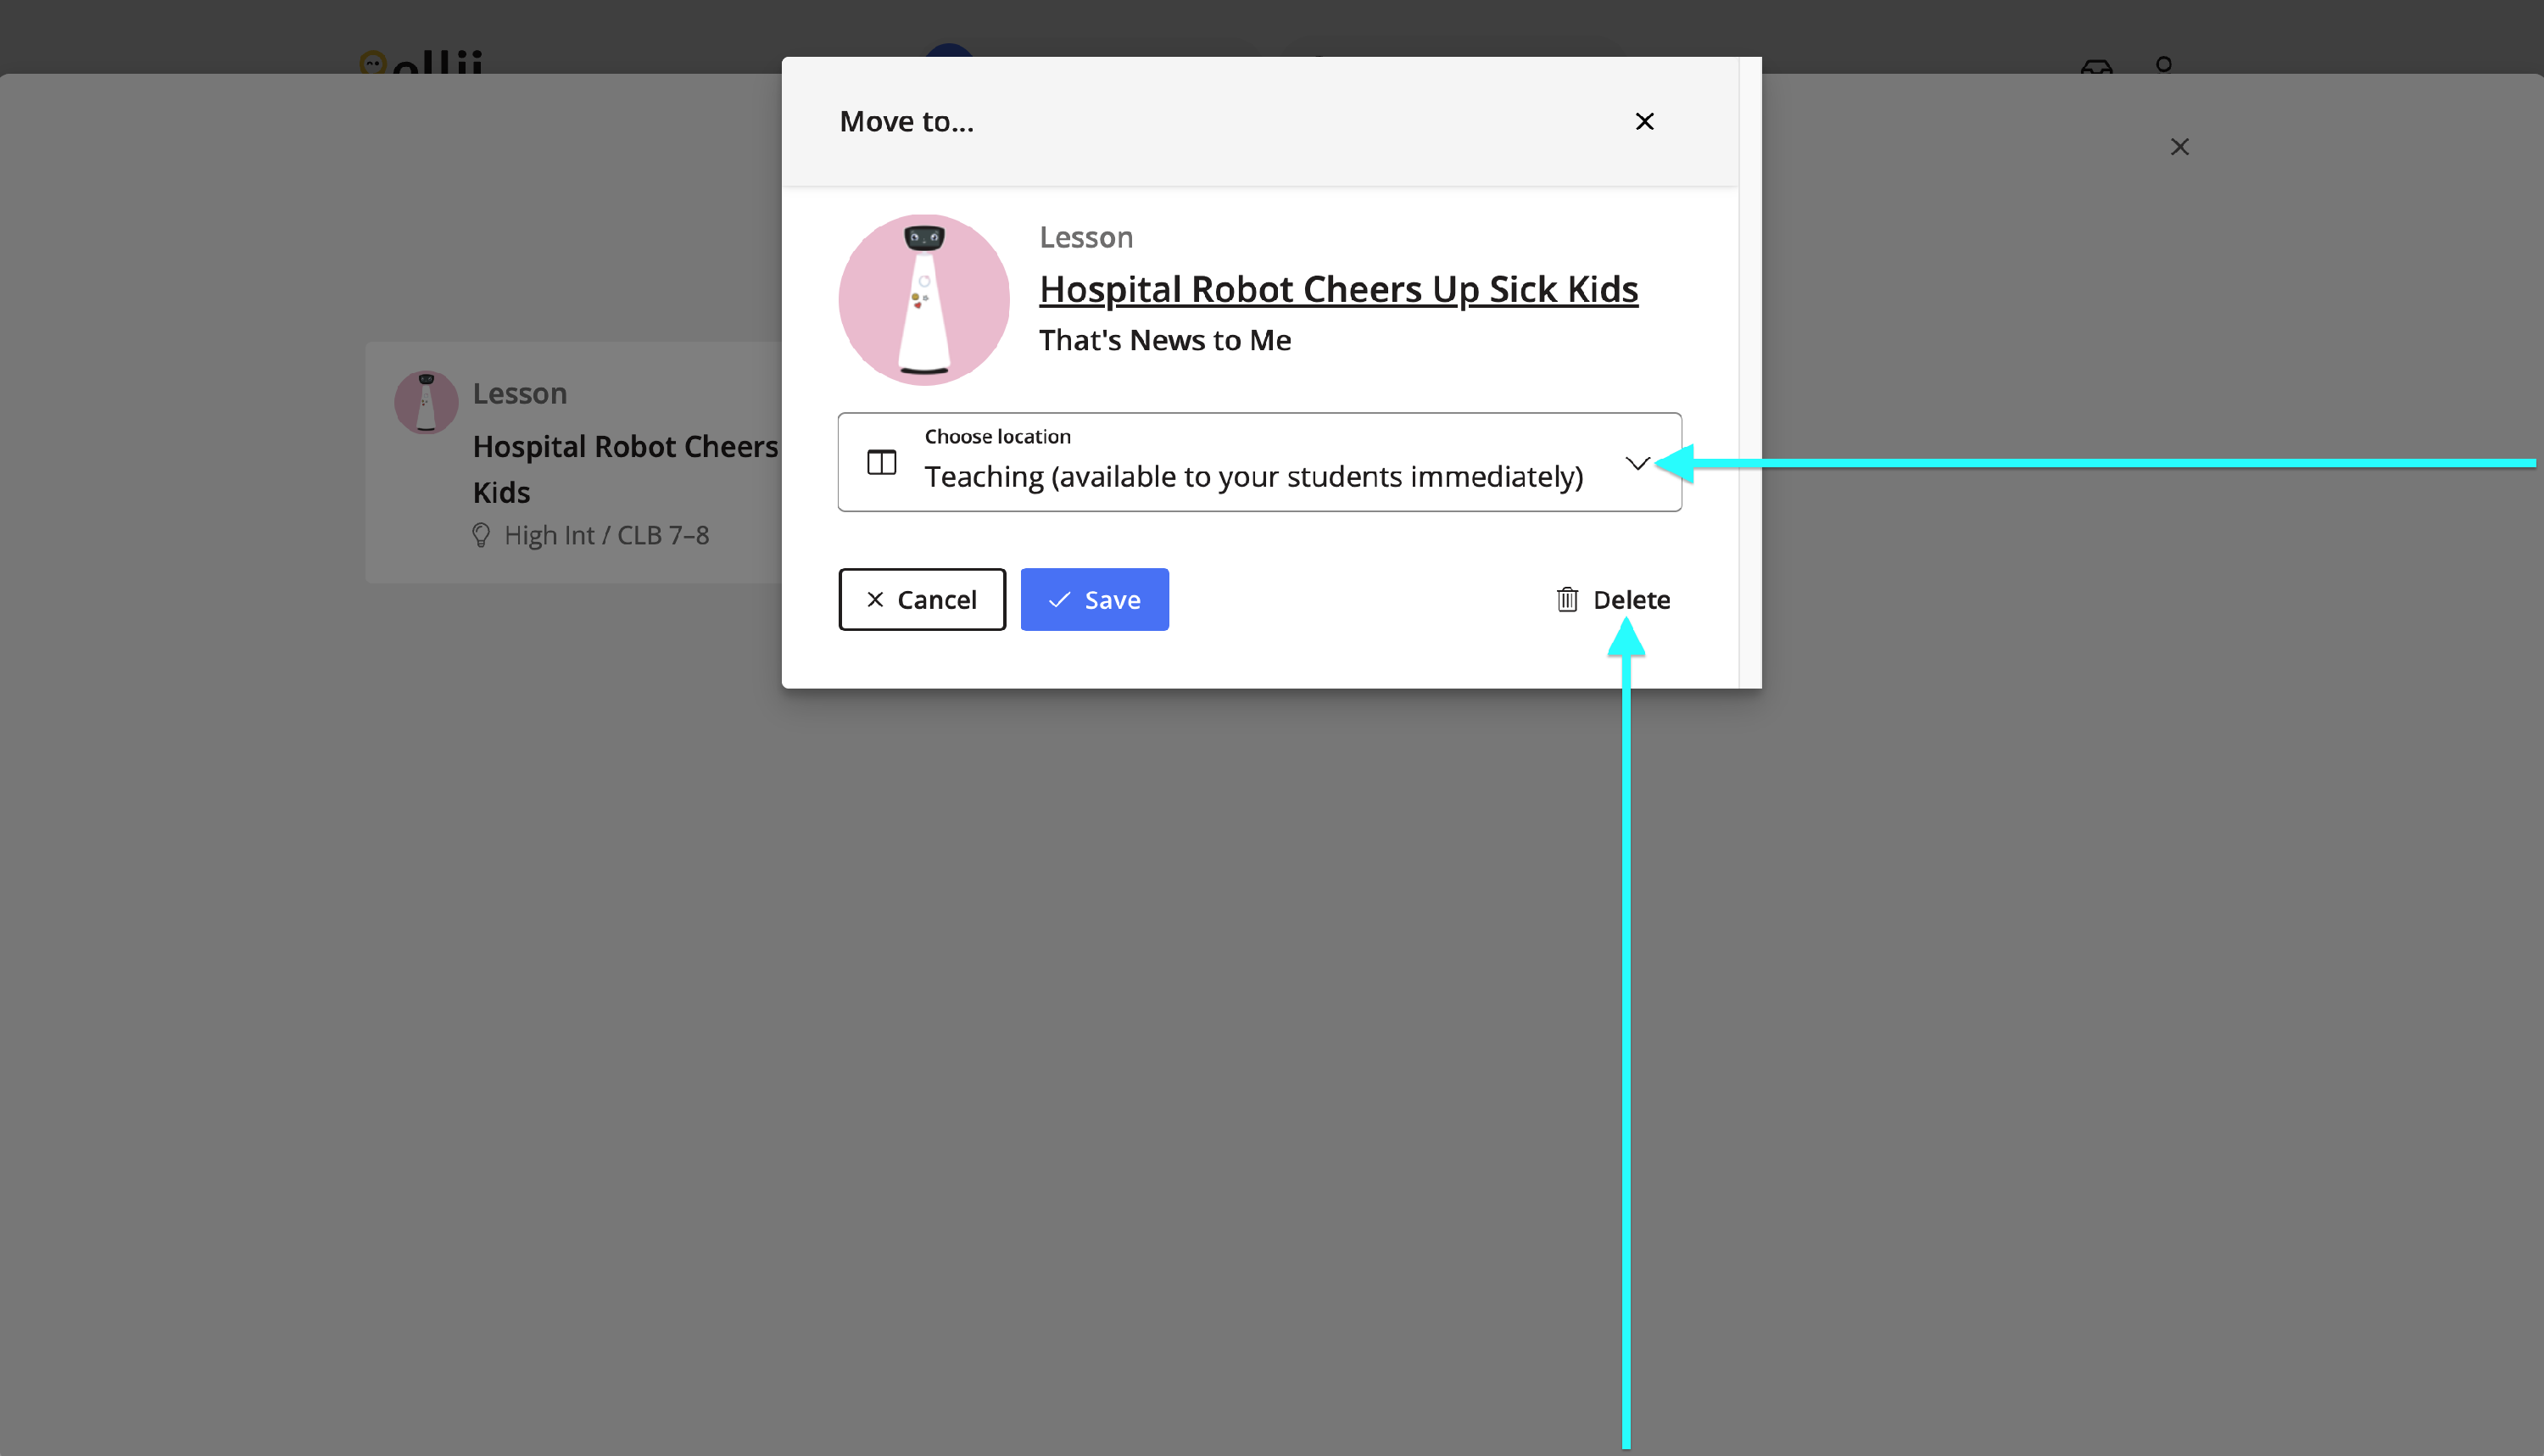Open the background Hospital Robot Cheers card title
This screenshot has width=2544, height=1456.
pyautogui.click(x=625, y=447)
